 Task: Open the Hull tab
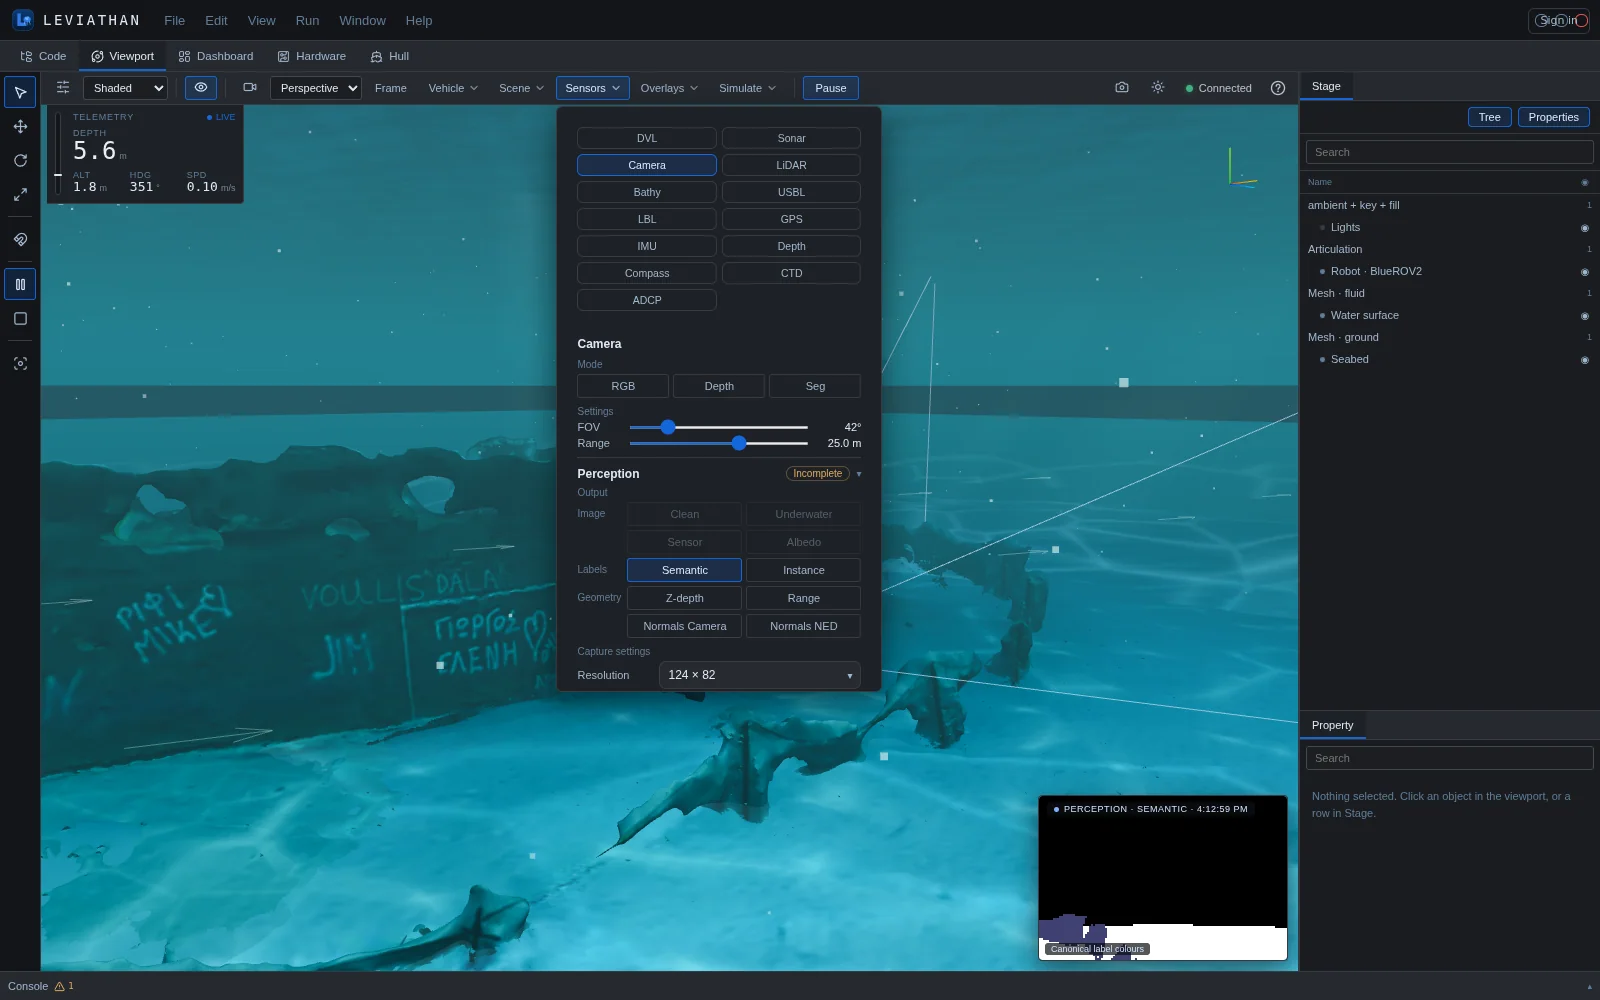coord(390,56)
